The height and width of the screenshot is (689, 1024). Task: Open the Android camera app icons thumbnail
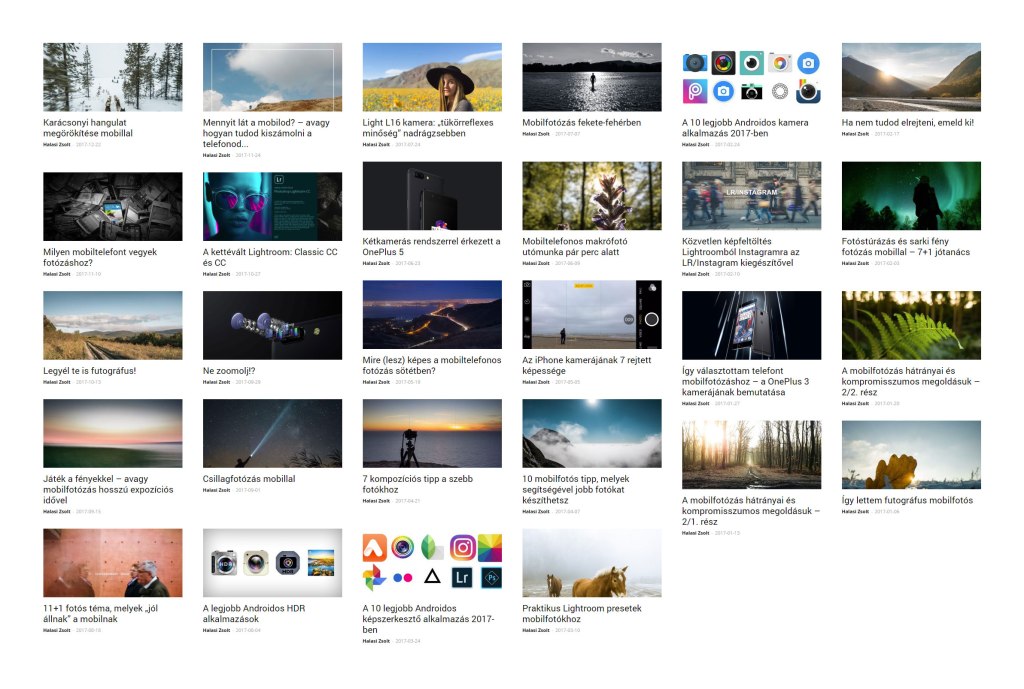click(751, 77)
